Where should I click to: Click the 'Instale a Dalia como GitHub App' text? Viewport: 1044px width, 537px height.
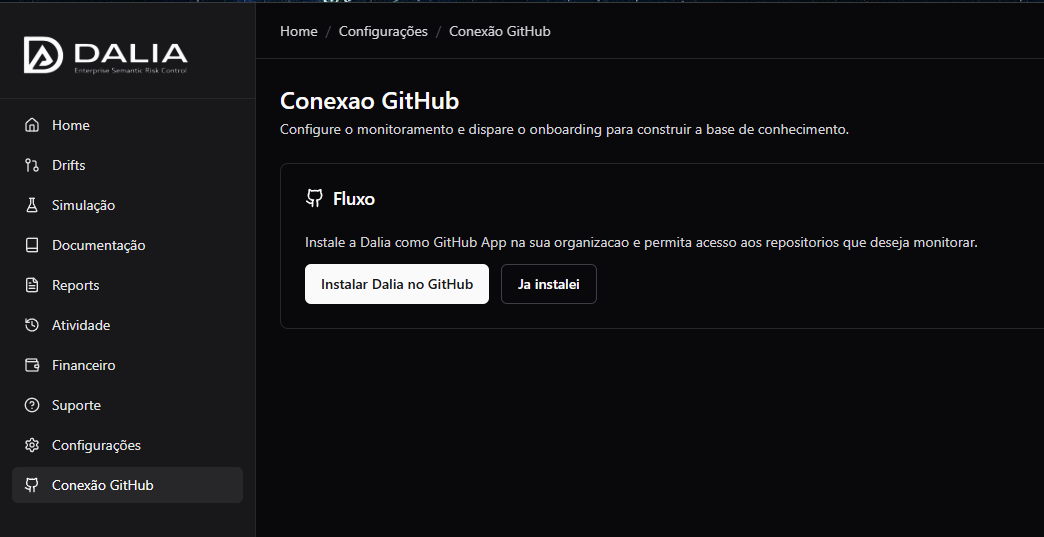coord(641,242)
